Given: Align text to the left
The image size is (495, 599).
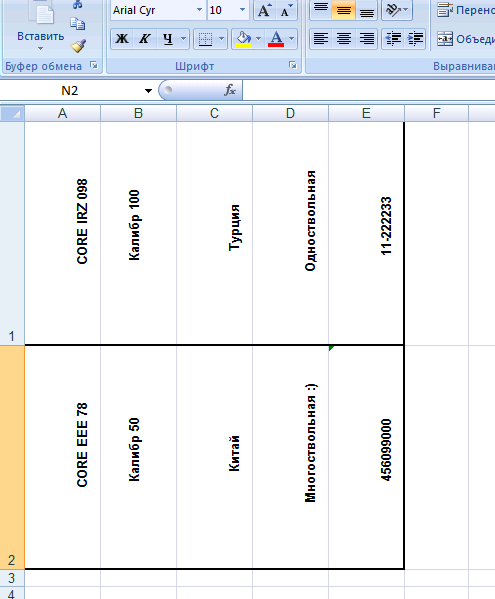Looking at the screenshot, I should [320, 39].
